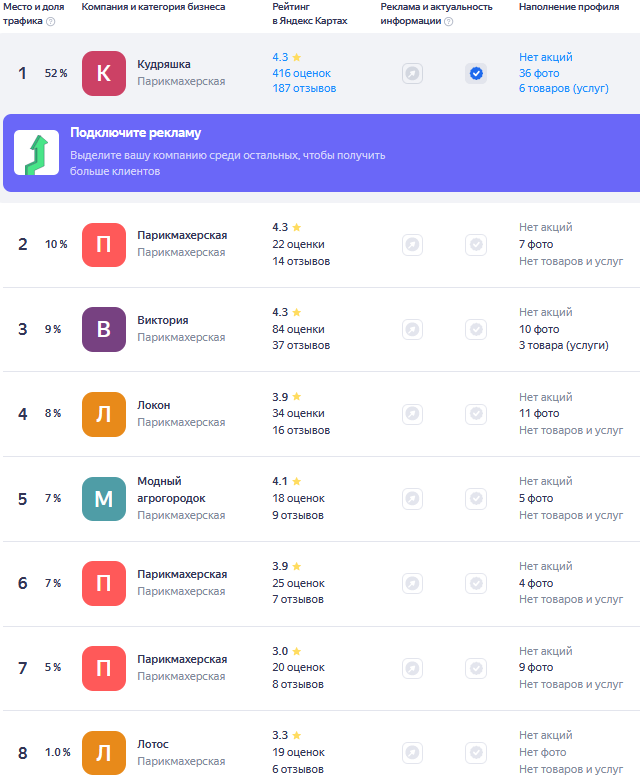This screenshot has height=784, width=640.
Task: Click verification checkmark in row with 4 фото
Action: click(x=476, y=584)
